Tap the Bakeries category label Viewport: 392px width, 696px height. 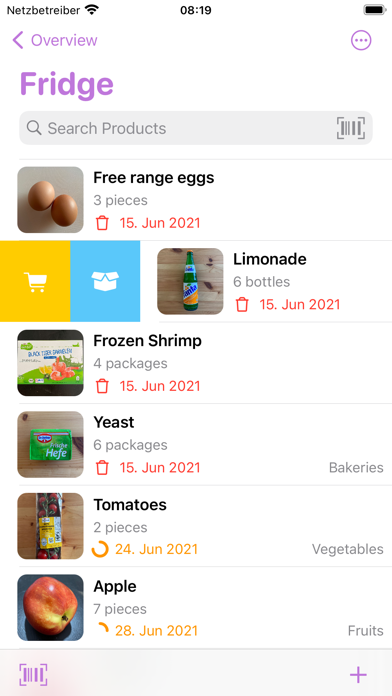pos(356,467)
